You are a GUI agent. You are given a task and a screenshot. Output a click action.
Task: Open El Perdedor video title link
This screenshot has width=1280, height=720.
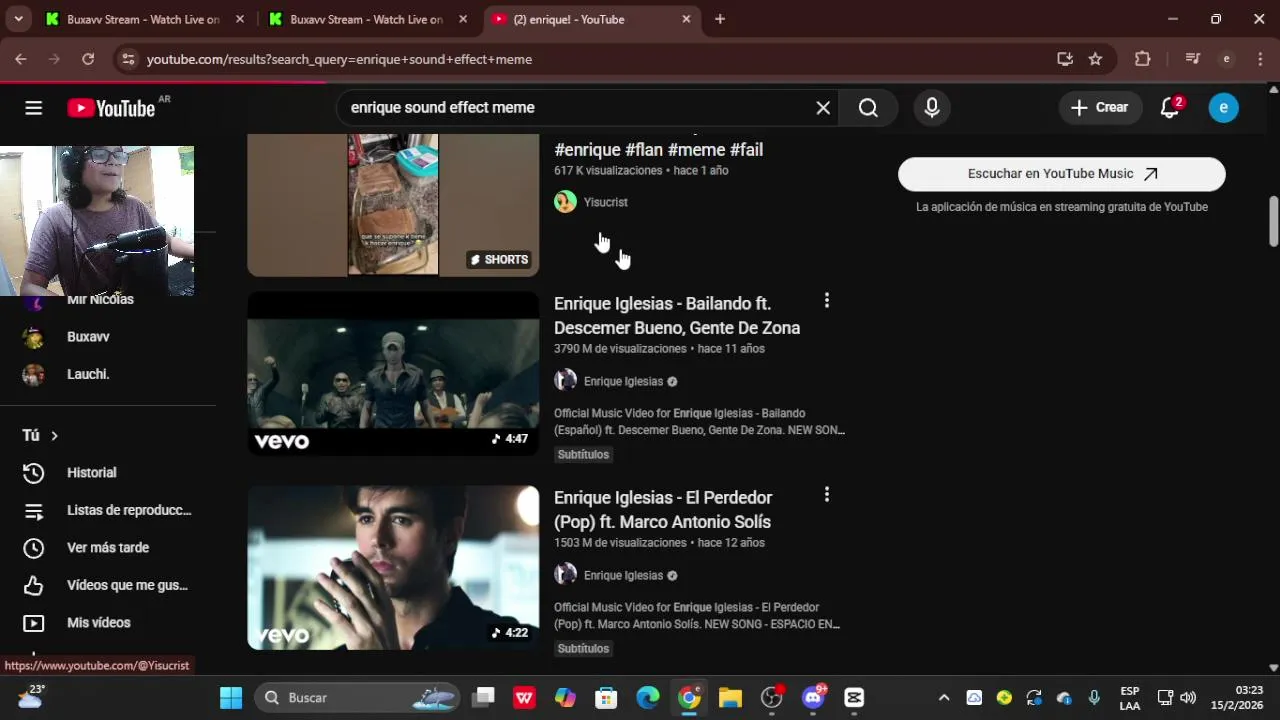[663, 509]
